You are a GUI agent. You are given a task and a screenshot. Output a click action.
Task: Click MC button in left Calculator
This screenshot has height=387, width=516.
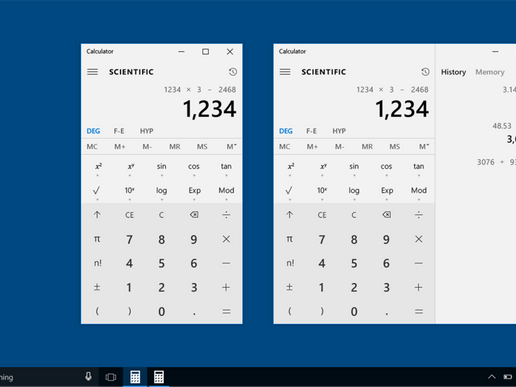92,147
